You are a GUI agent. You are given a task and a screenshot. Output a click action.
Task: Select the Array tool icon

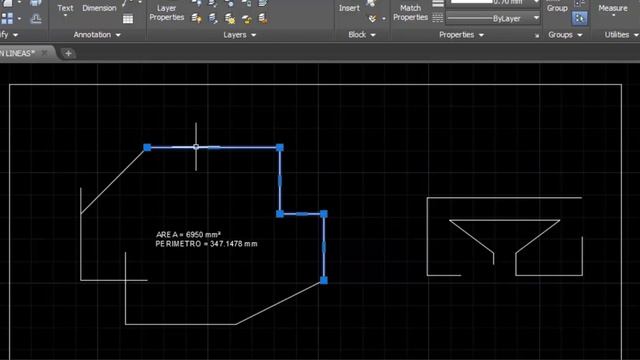click(7, 18)
